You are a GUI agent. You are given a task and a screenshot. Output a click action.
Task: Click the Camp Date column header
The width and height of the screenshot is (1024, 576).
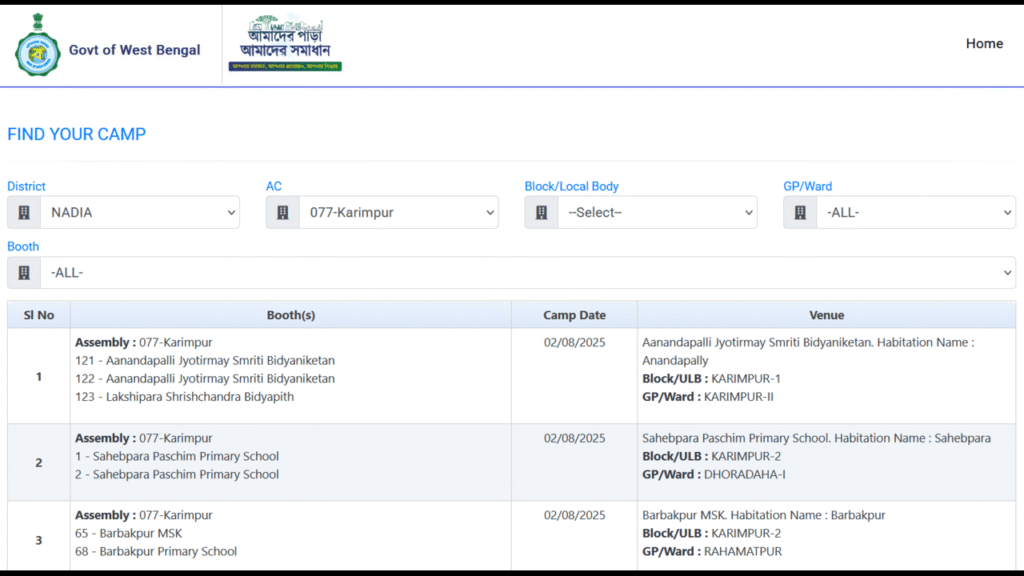(x=574, y=315)
